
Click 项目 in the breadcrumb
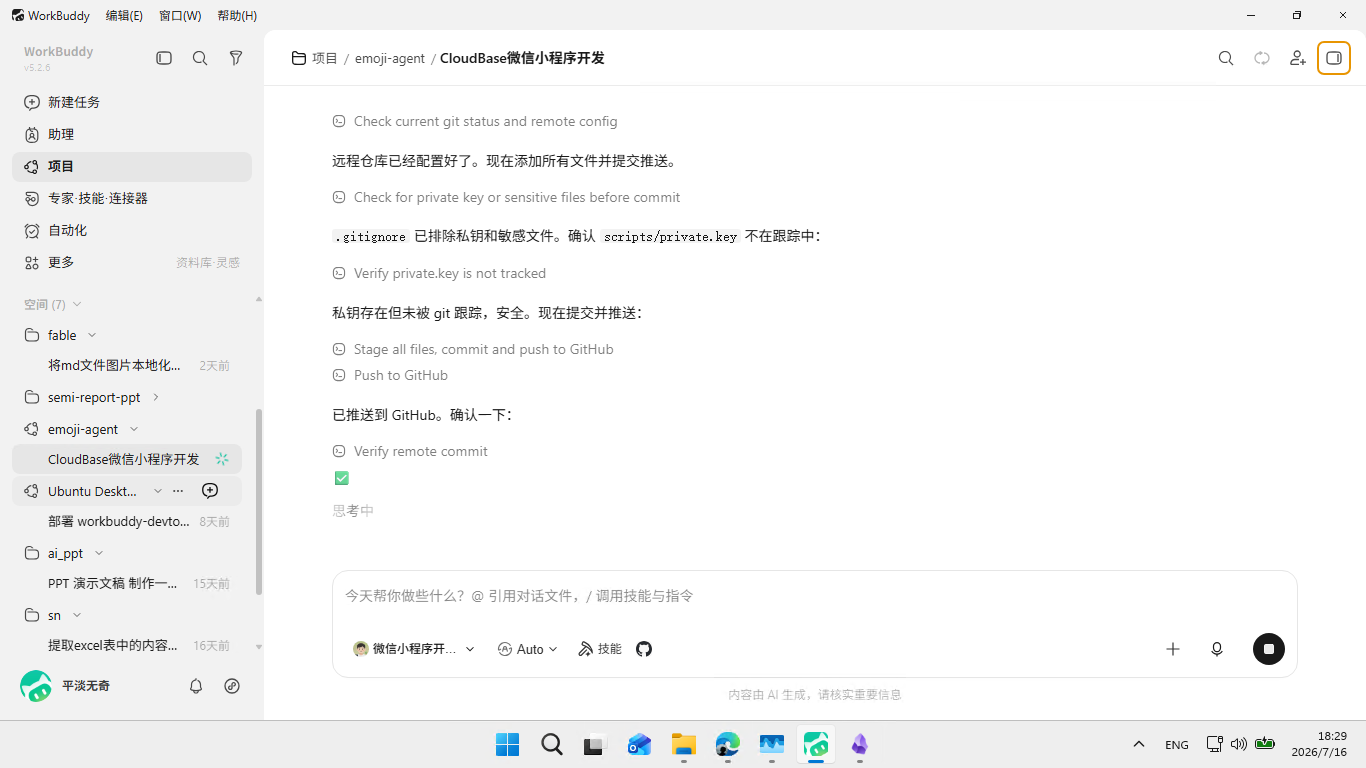[325, 58]
